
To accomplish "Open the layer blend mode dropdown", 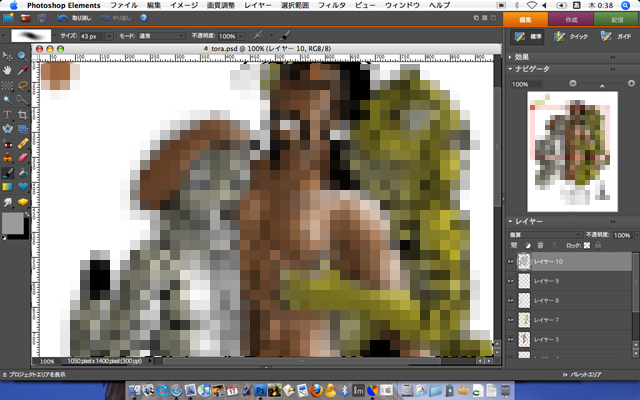I will coord(545,235).
